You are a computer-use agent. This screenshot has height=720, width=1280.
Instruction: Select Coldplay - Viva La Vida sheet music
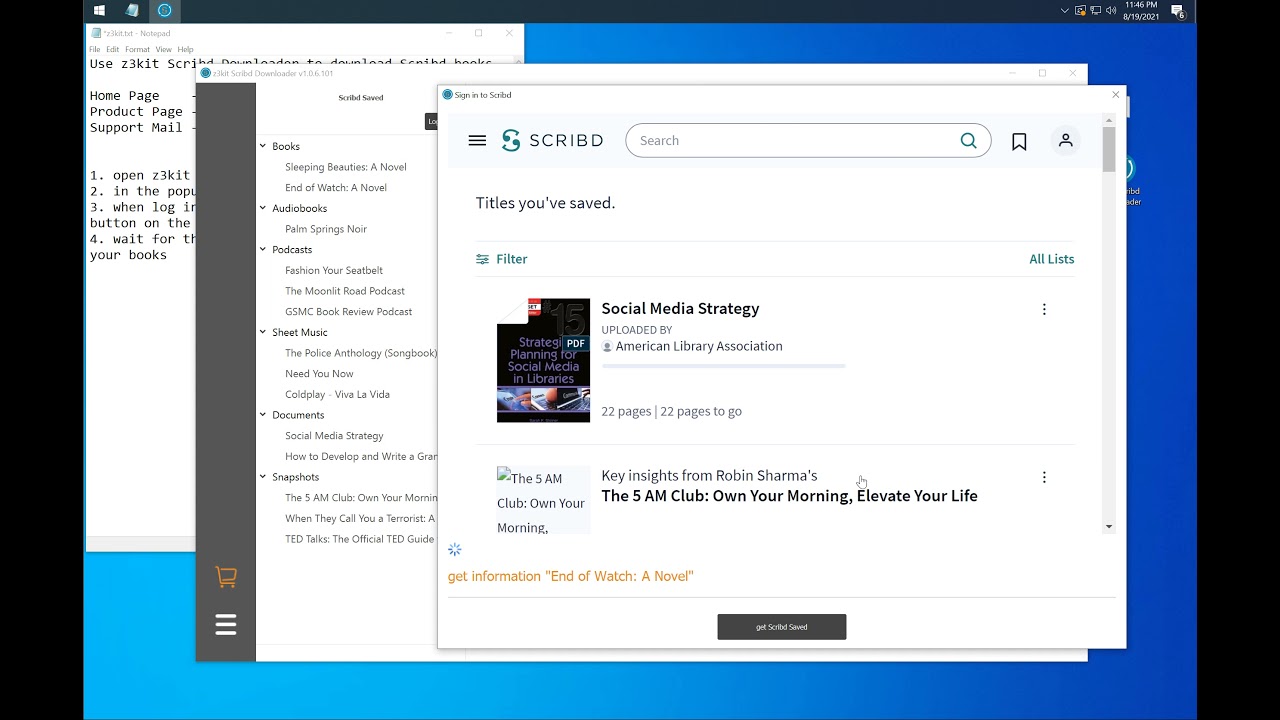(338, 395)
